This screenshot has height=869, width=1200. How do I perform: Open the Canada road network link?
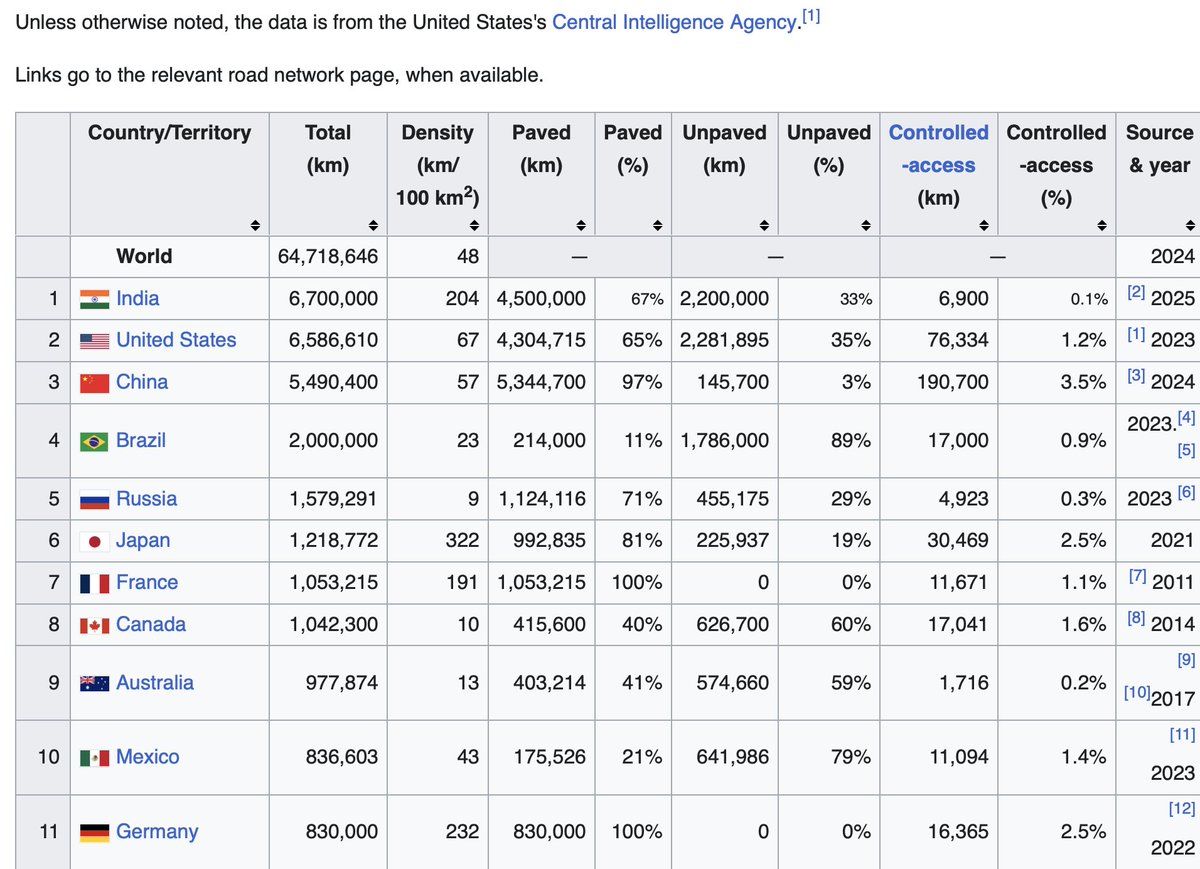pos(151,625)
